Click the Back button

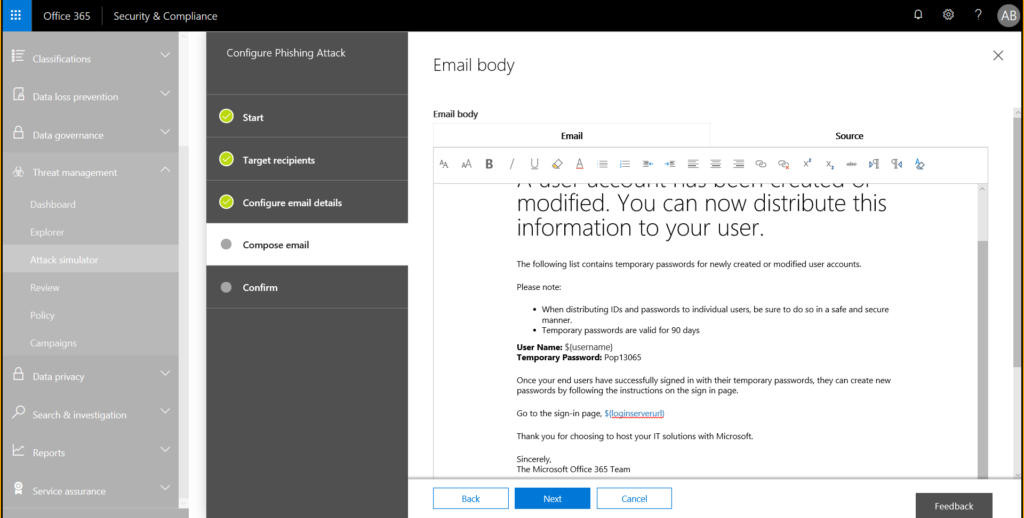click(x=471, y=498)
